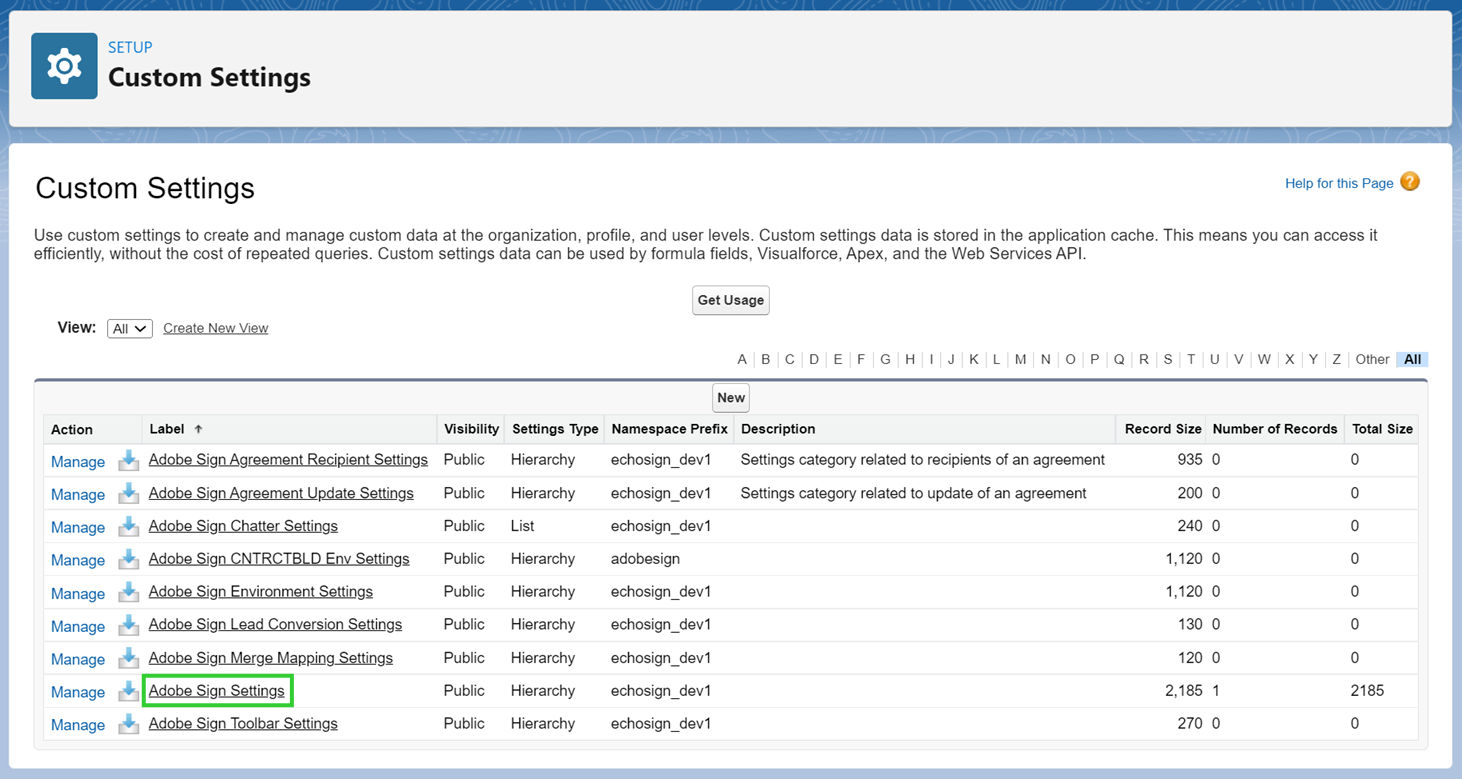Select the All alphabet filter
Viewport: 1462px width, 779px height.
click(1412, 359)
